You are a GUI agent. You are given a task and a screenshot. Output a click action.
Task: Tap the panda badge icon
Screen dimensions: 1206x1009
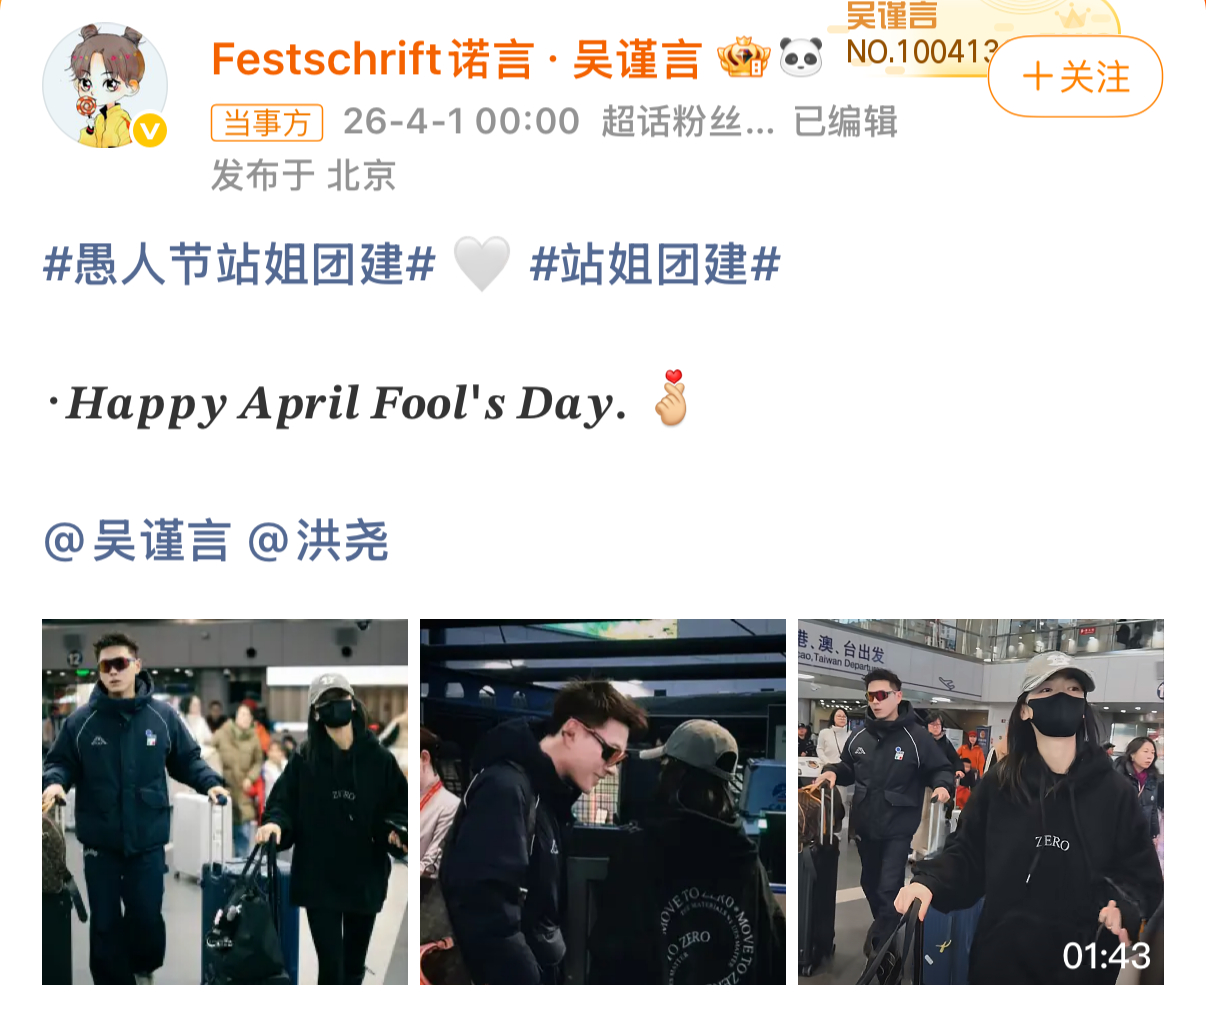click(801, 58)
